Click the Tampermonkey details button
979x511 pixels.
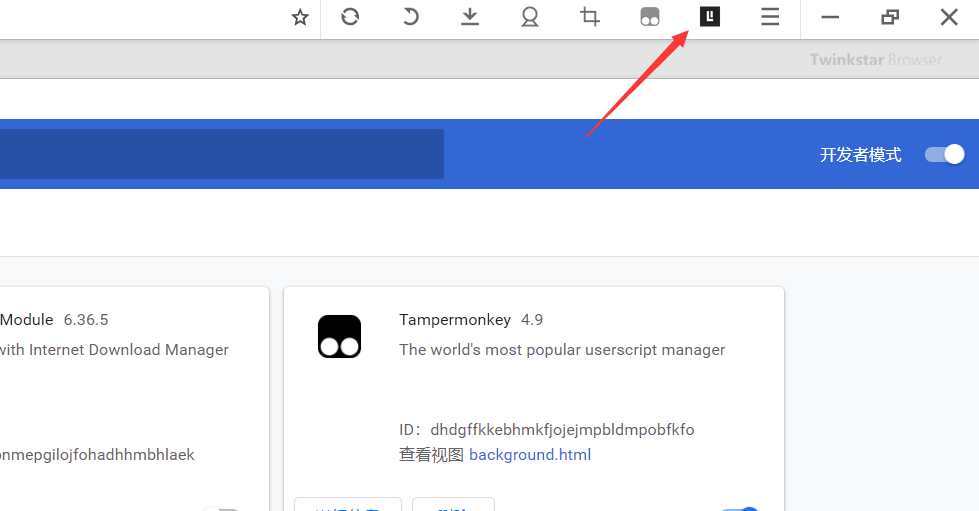pyautogui.click(x=348, y=505)
